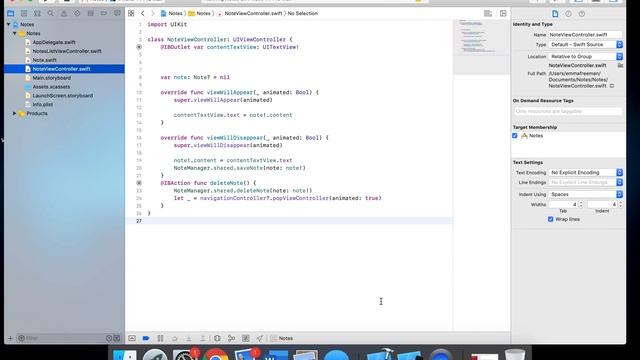Go back in editor history

coord(142,13)
